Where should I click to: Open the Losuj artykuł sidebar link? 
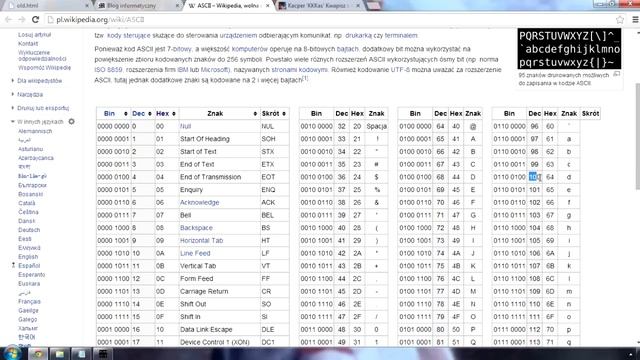34,35
